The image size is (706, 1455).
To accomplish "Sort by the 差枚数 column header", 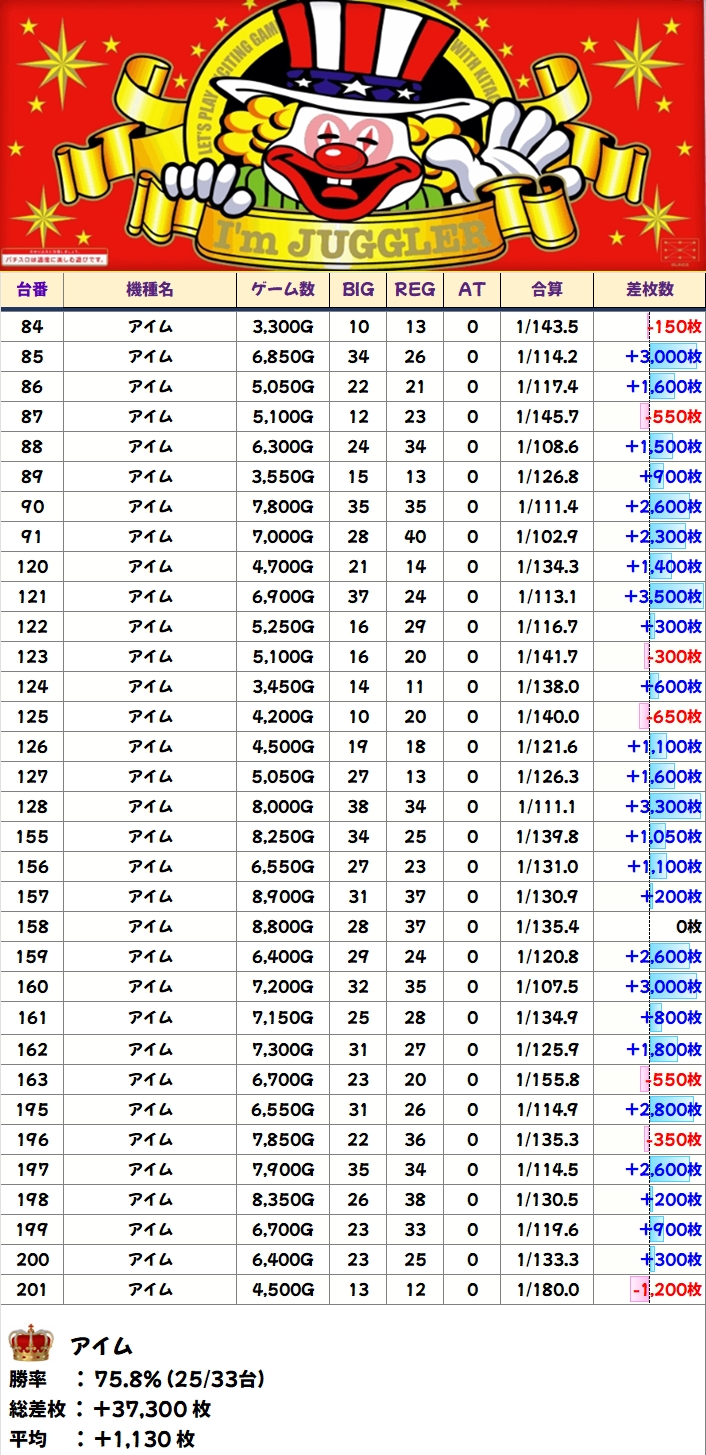I will click(x=649, y=289).
